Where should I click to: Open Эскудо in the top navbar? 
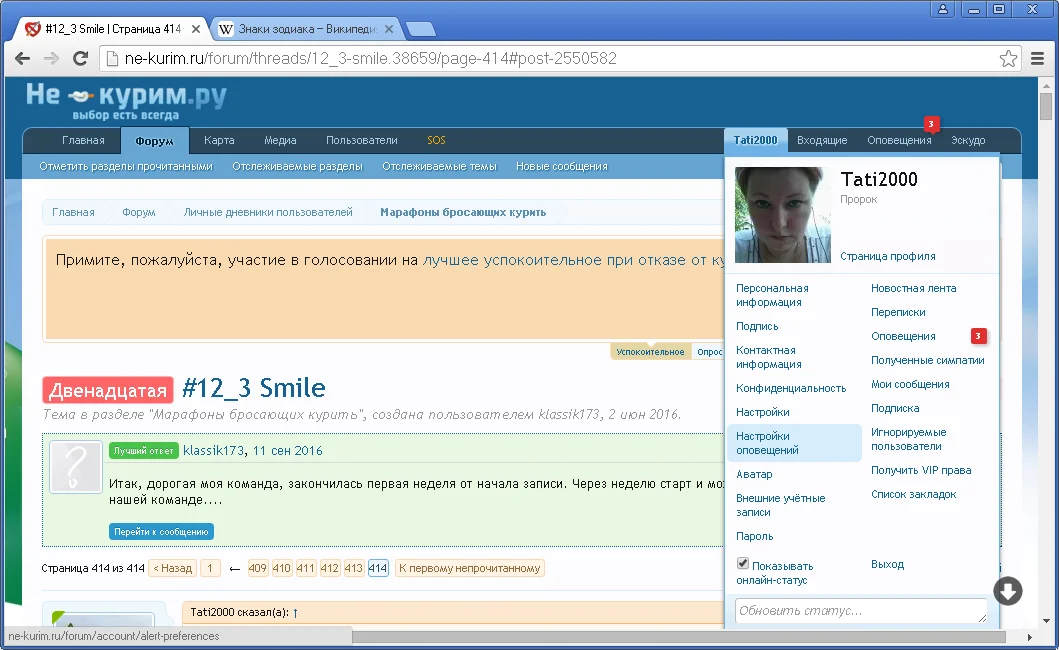pos(968,140)
